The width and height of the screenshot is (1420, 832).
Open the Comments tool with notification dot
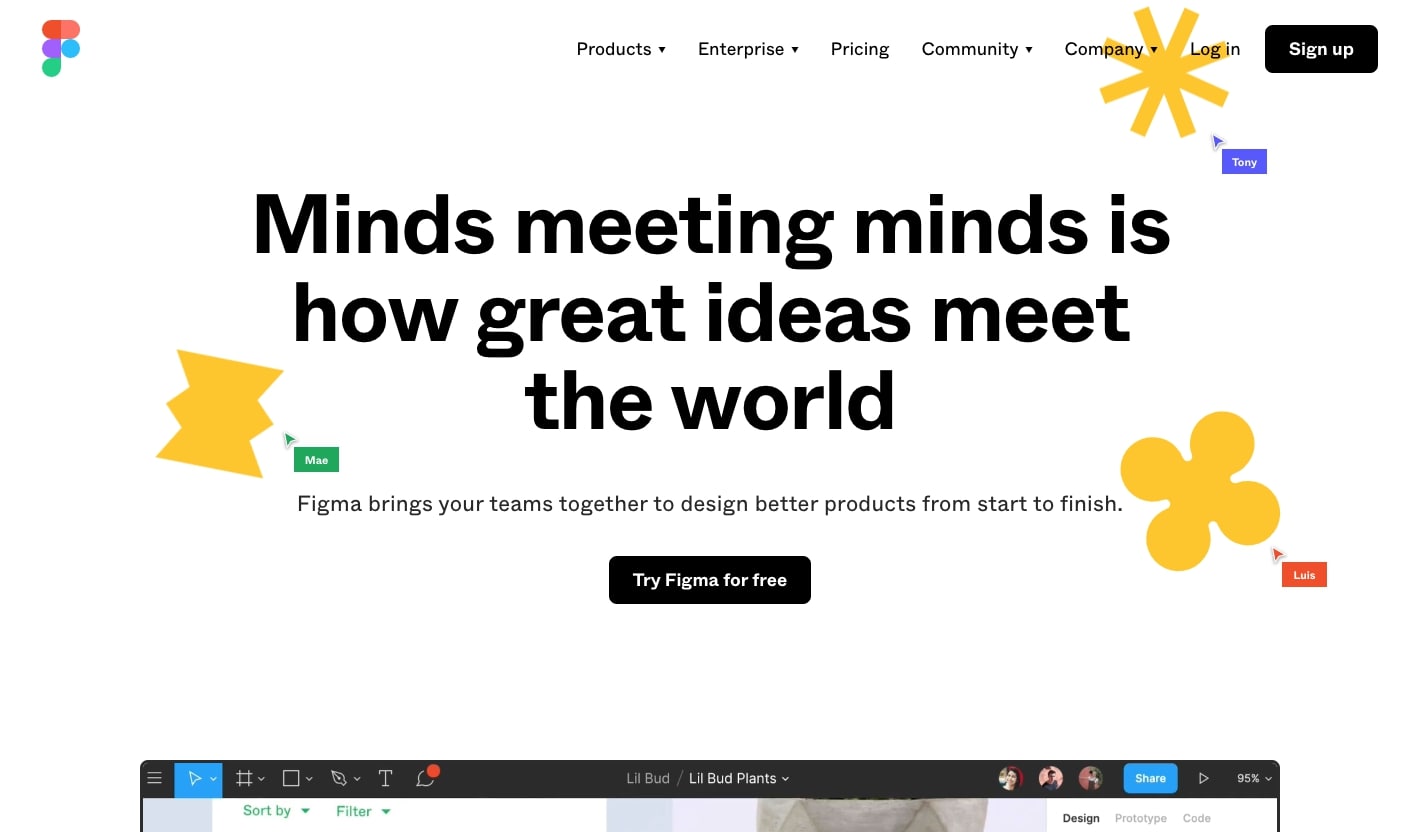click(x=427, y=777)
